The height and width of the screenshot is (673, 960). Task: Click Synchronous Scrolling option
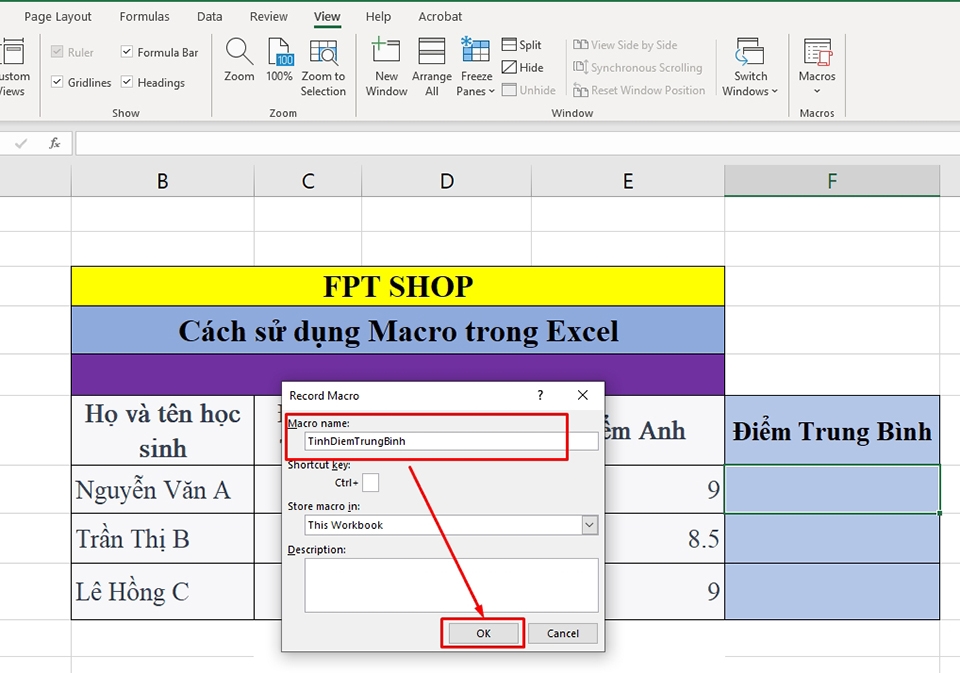pos(637,67)
